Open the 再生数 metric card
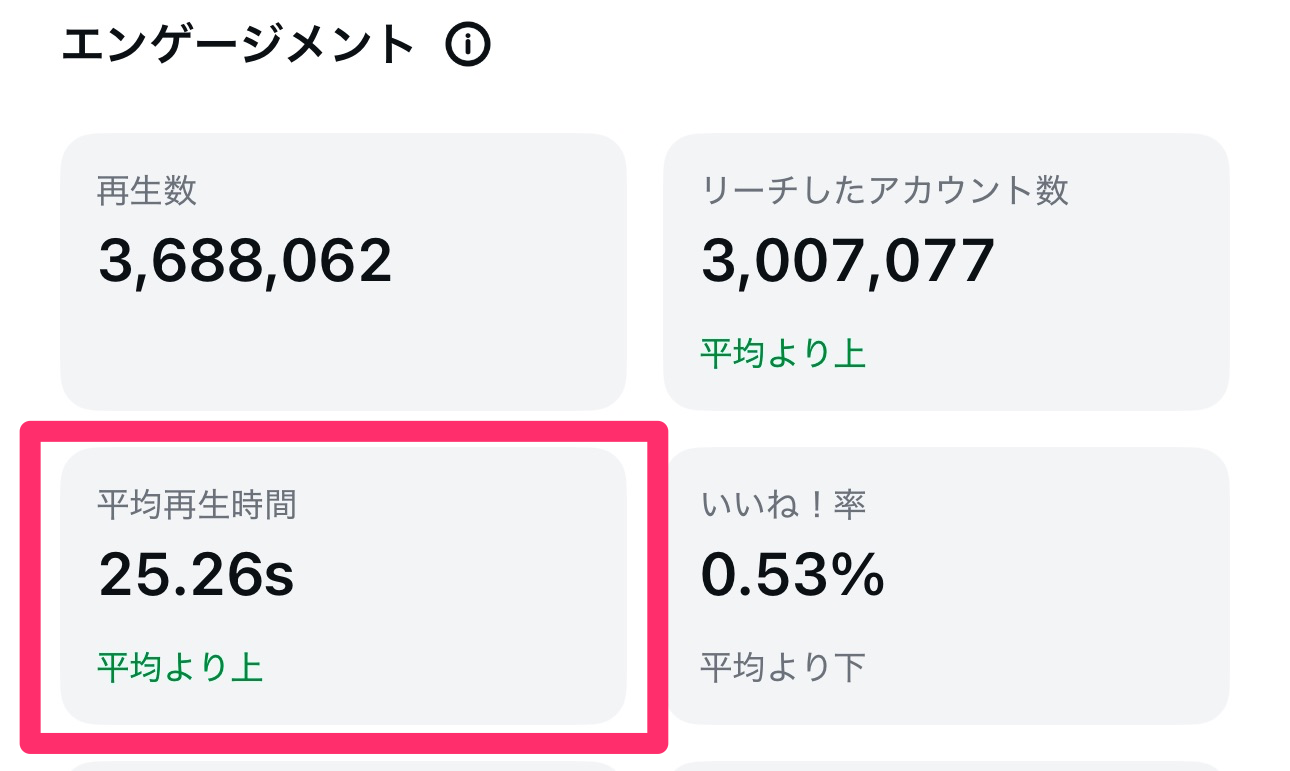The image size is (1290, 771). coord(343,330)
